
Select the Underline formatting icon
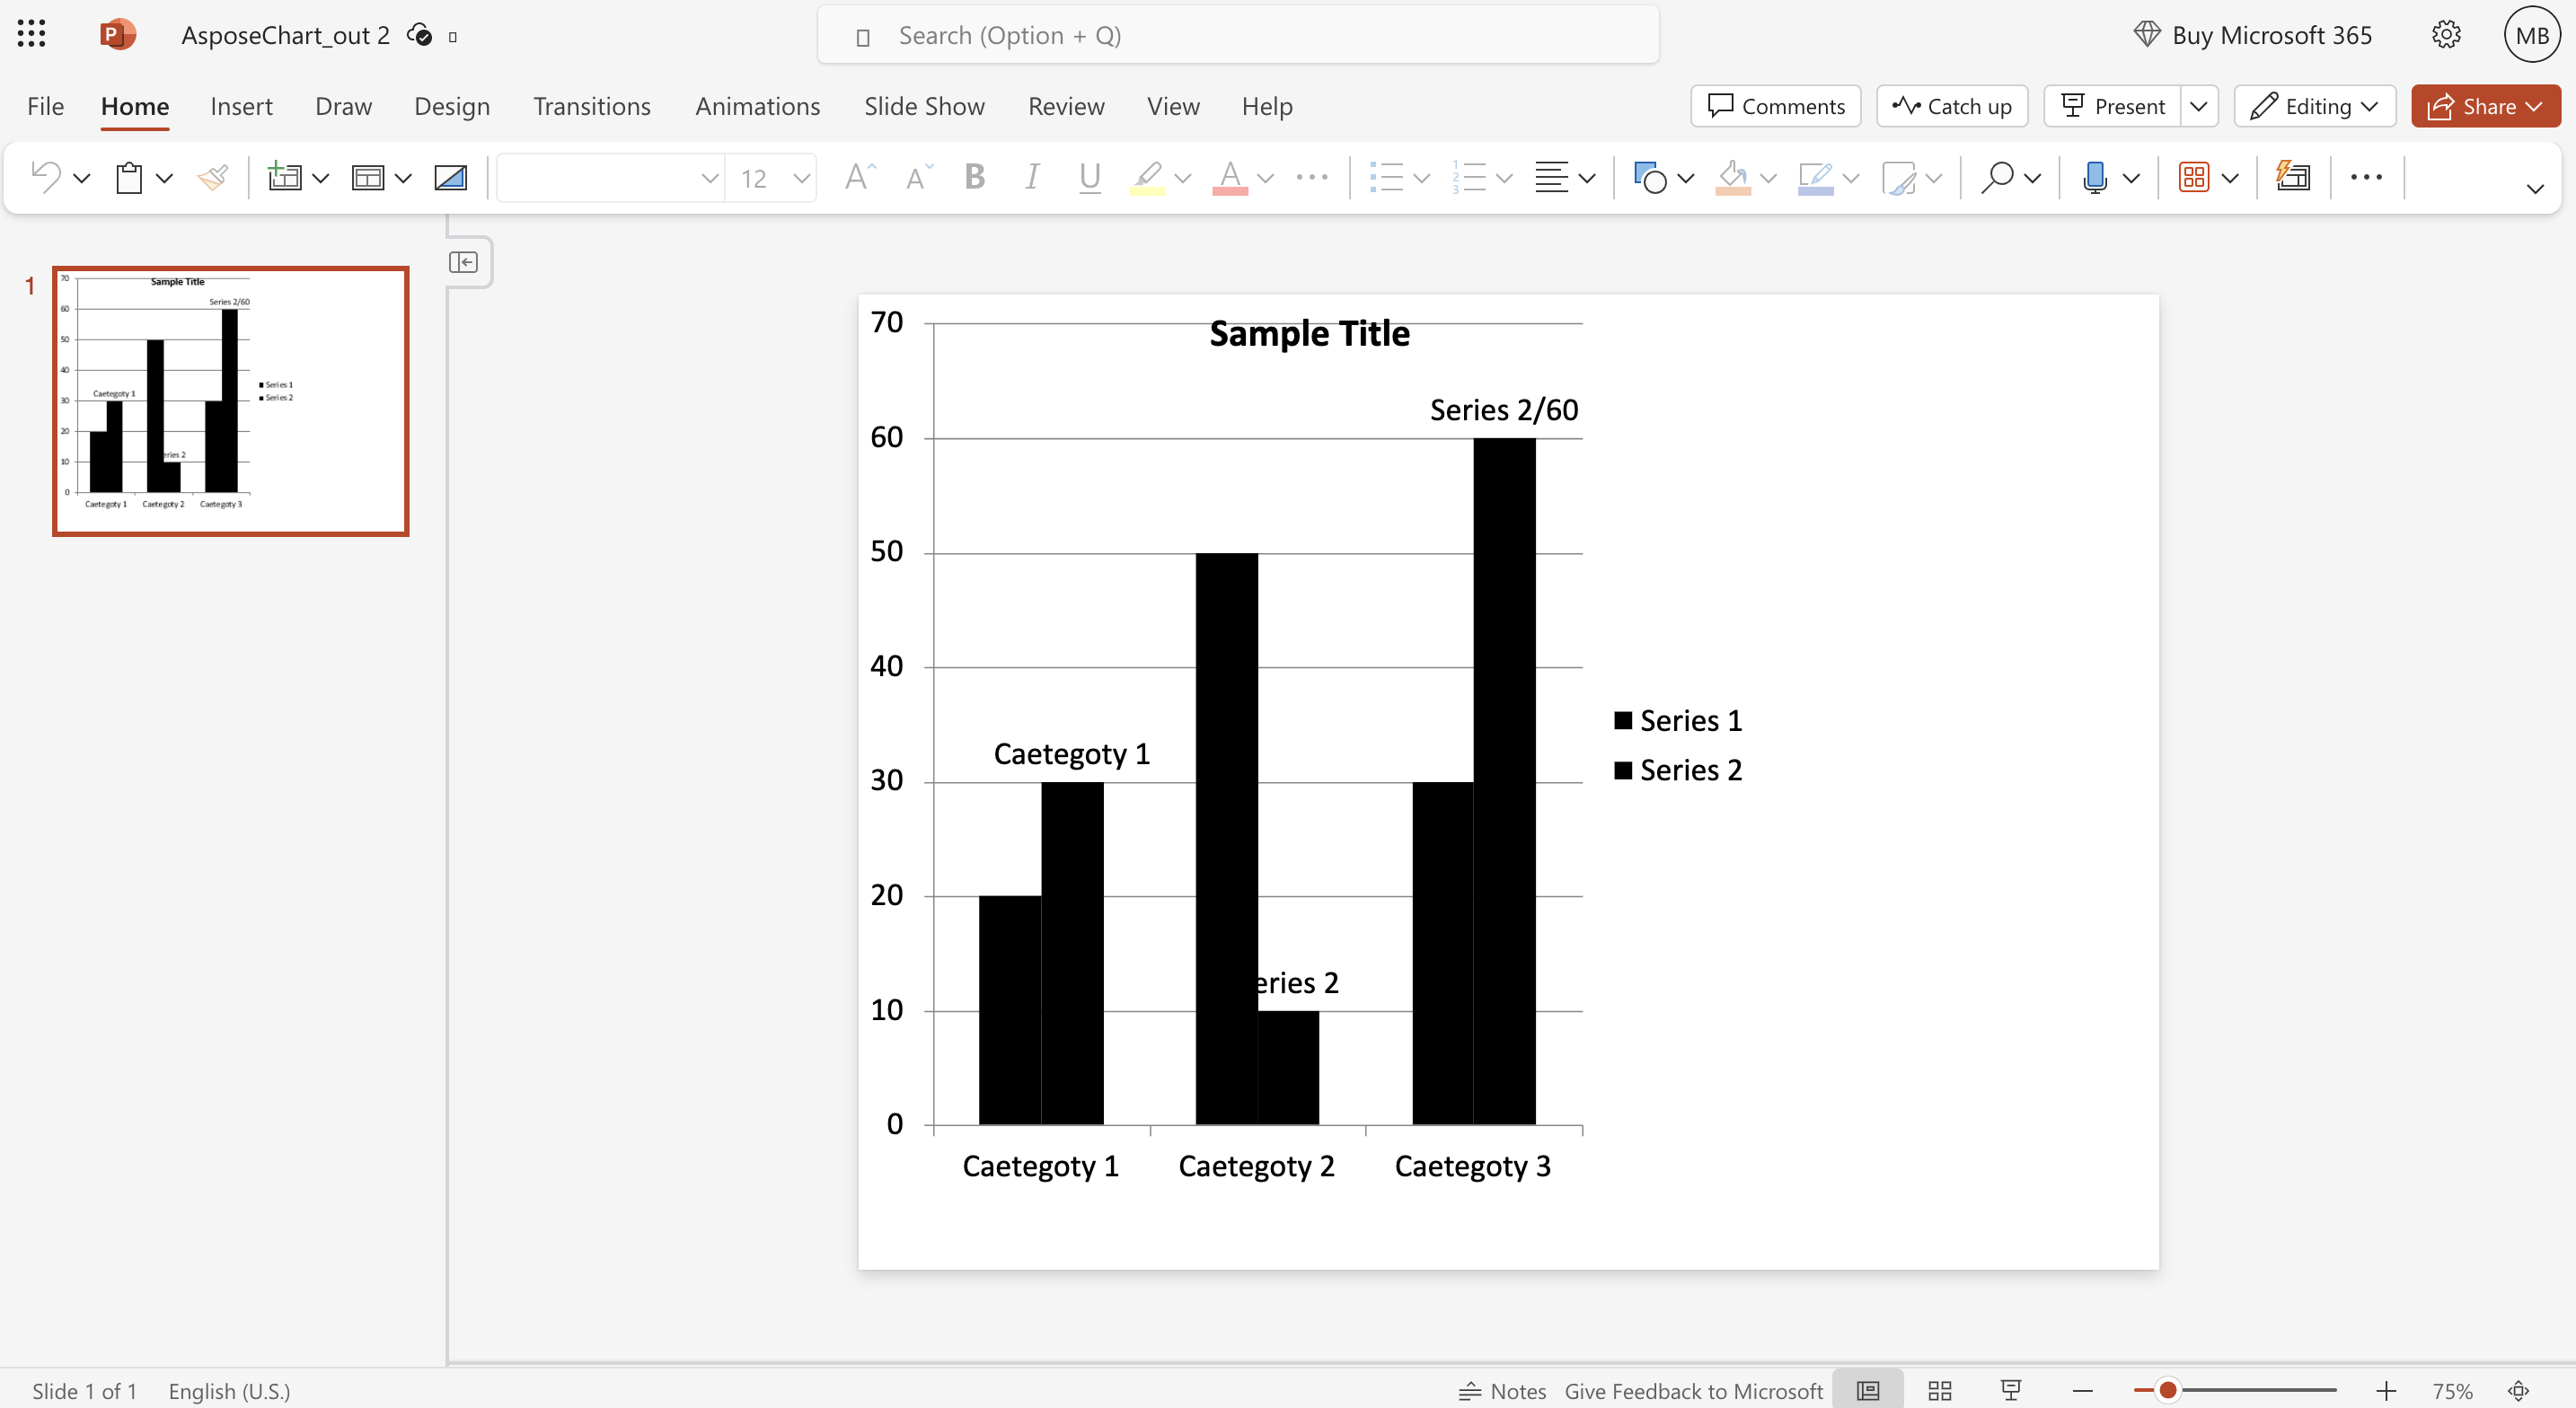(x=1089, y=175)
